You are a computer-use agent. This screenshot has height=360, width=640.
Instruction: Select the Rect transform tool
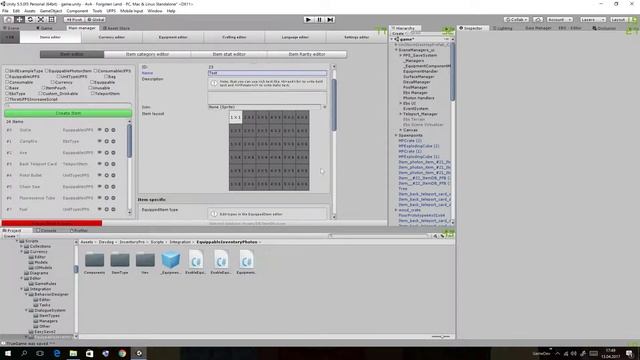[51, 19]
